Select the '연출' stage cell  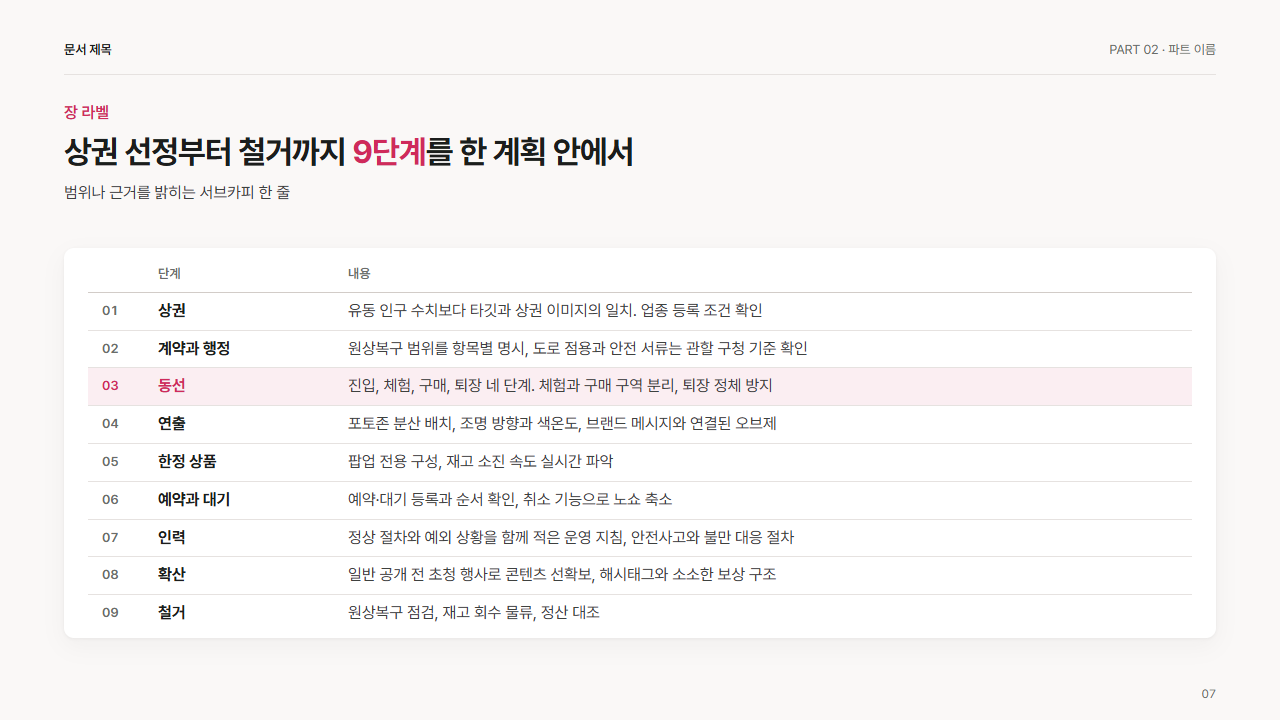(x=172, y=424)
